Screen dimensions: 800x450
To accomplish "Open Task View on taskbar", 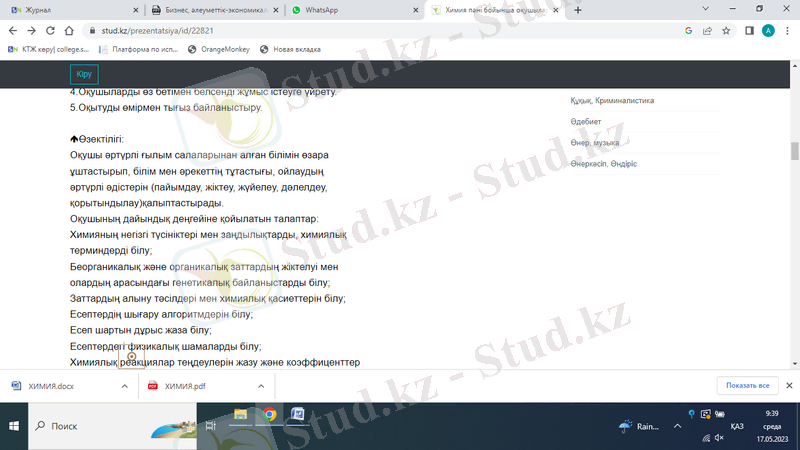I will pos(210,426).
